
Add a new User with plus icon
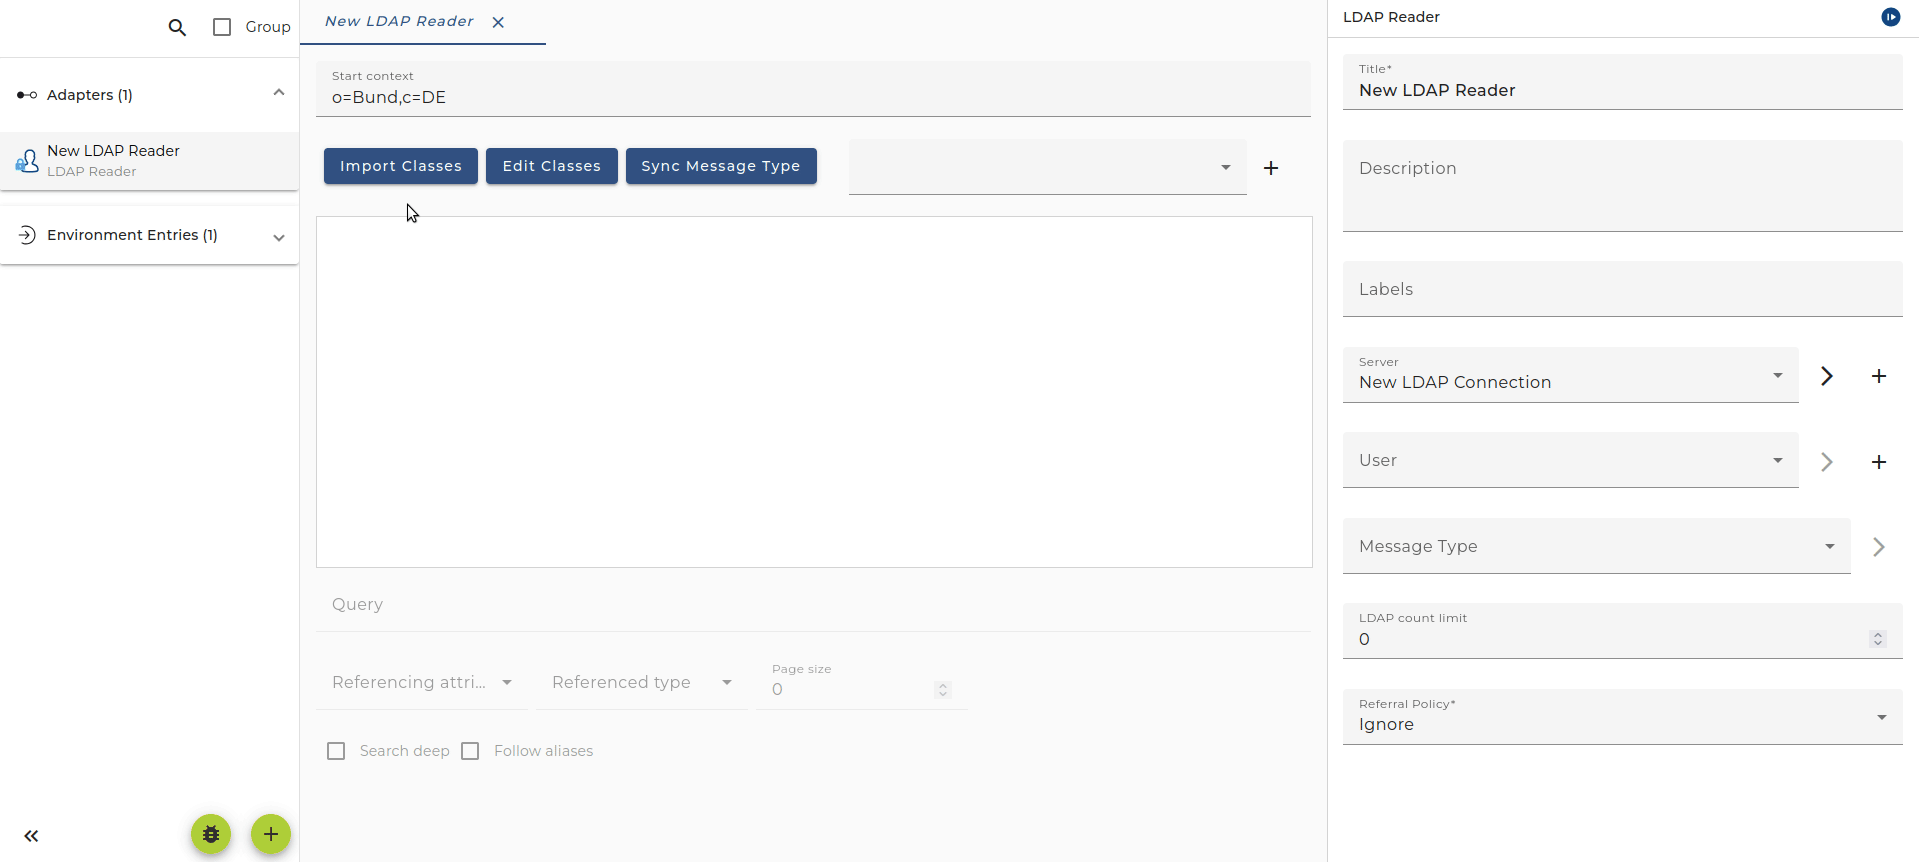click(x=1879, y=462)
